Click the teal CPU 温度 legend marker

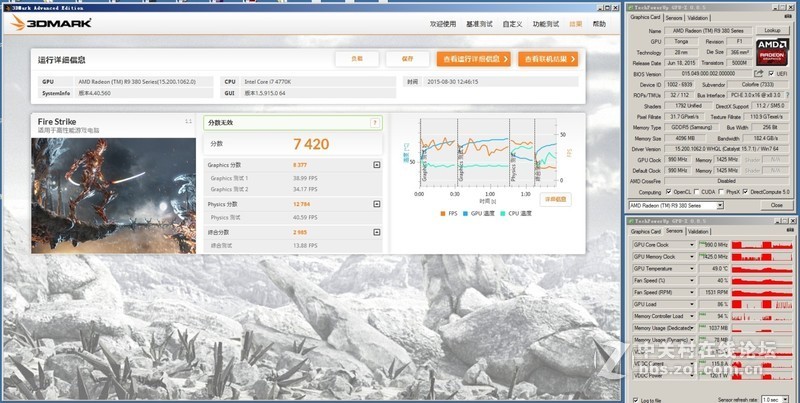(503, 213)
